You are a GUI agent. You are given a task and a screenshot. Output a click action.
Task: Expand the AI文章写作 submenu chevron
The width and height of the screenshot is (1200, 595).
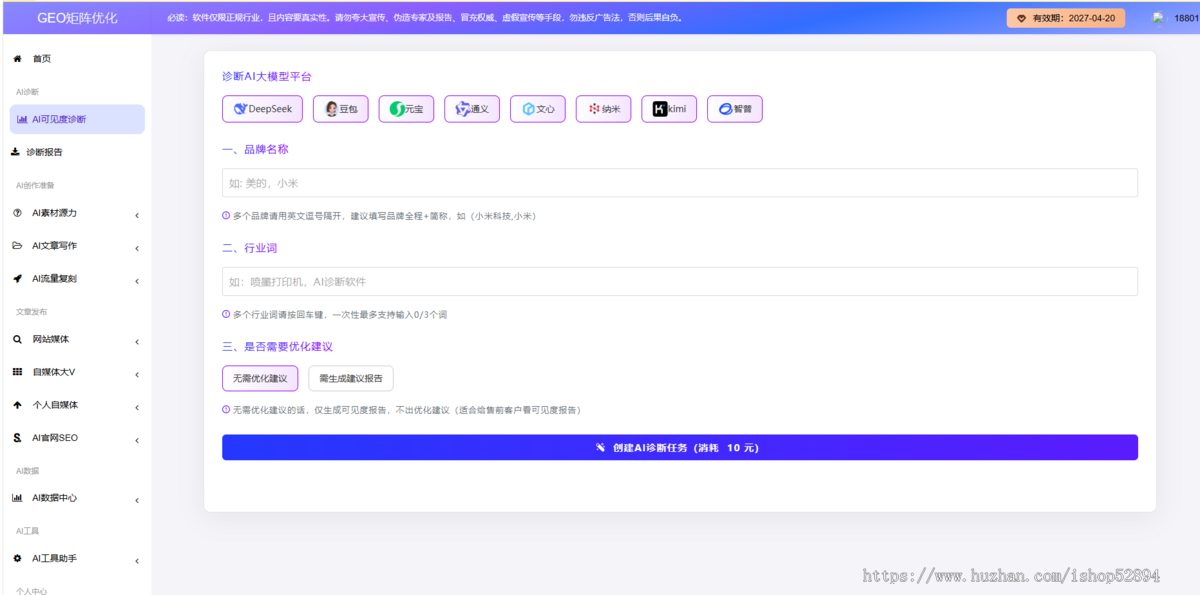(x=137, y=248)
